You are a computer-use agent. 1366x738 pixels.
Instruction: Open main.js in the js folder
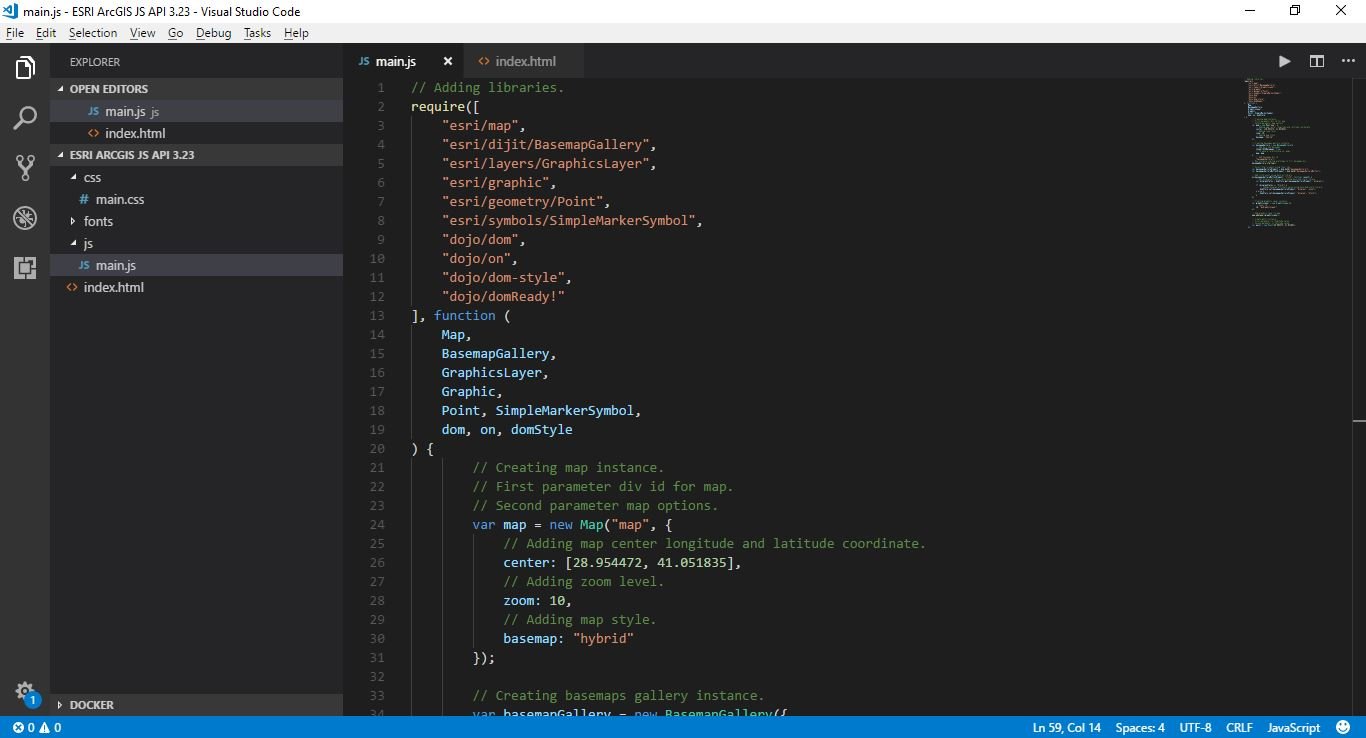[x=196, y=265]
